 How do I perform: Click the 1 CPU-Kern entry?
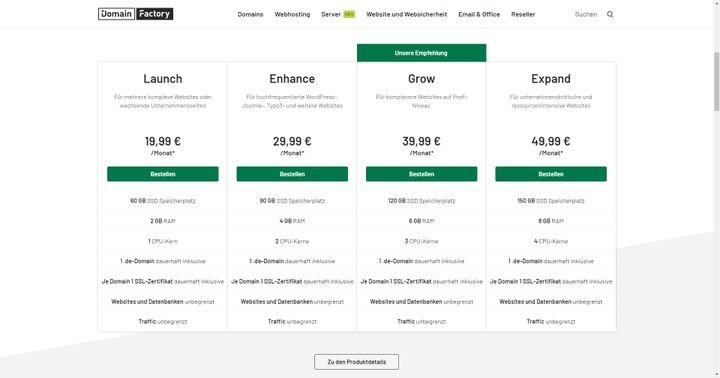click(x=163, y=241)
